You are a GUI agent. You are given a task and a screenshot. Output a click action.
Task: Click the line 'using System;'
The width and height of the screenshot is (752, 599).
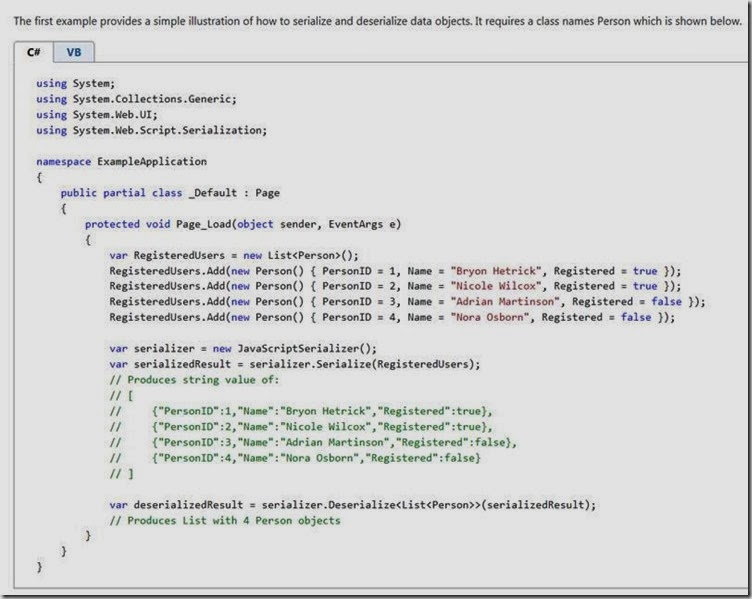click(x=76, y=83)
